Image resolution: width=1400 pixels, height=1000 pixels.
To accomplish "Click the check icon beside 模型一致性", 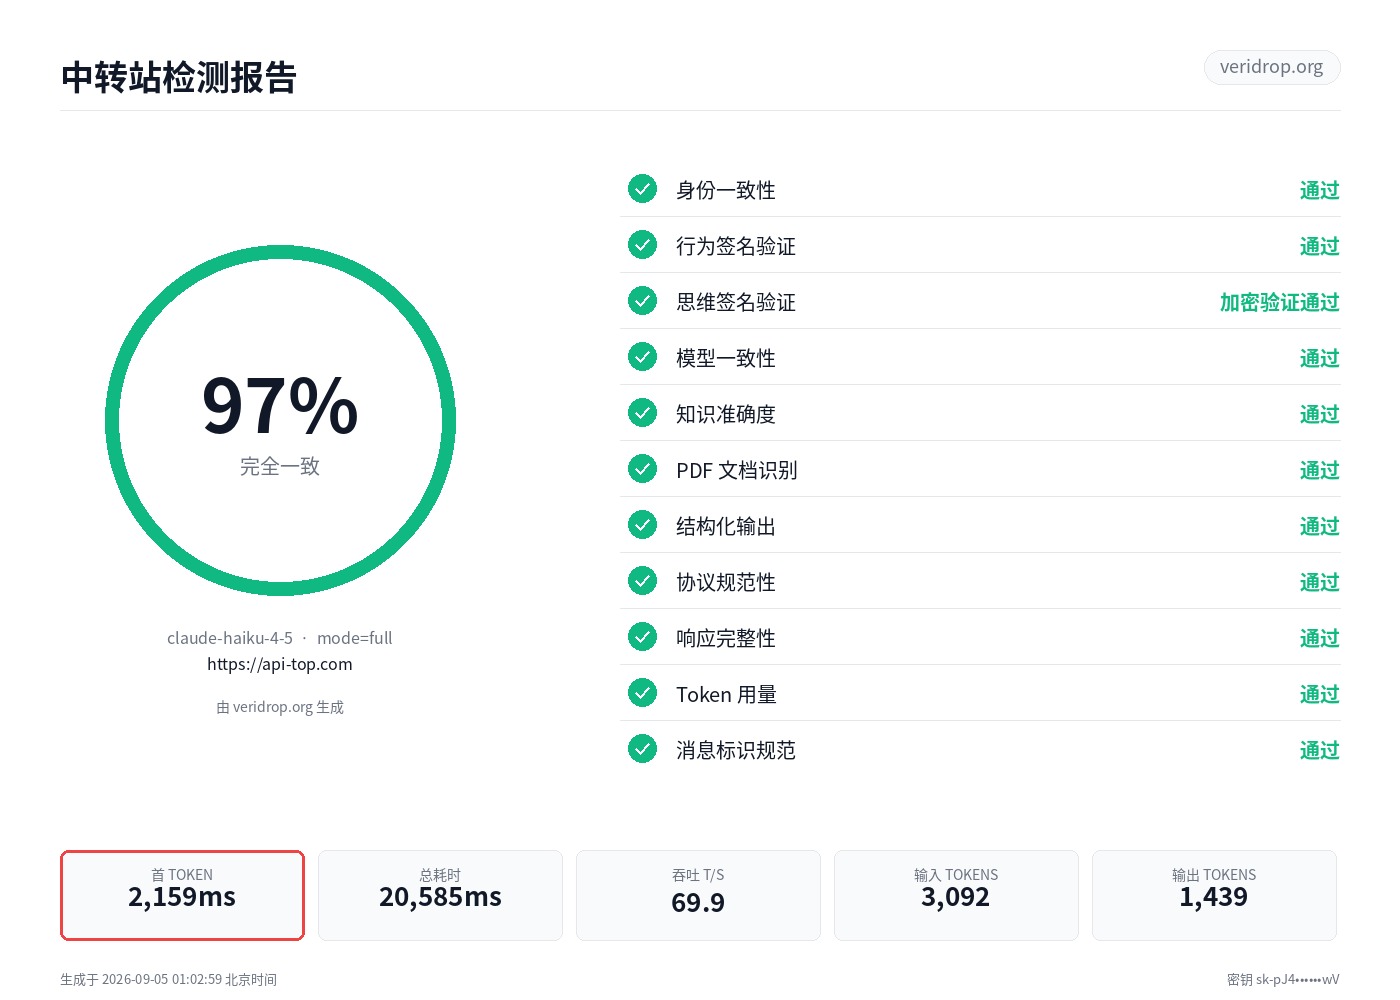I will (642, 357).
